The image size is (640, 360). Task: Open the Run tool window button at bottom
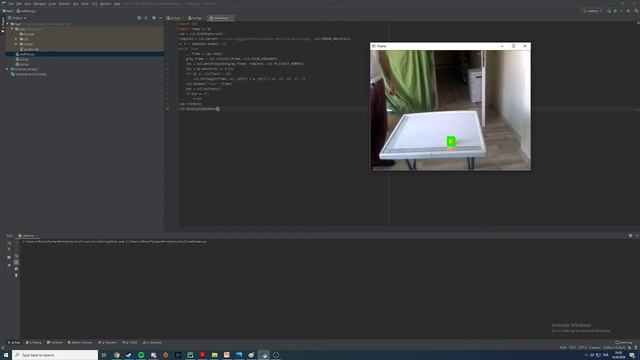(15, 342)
